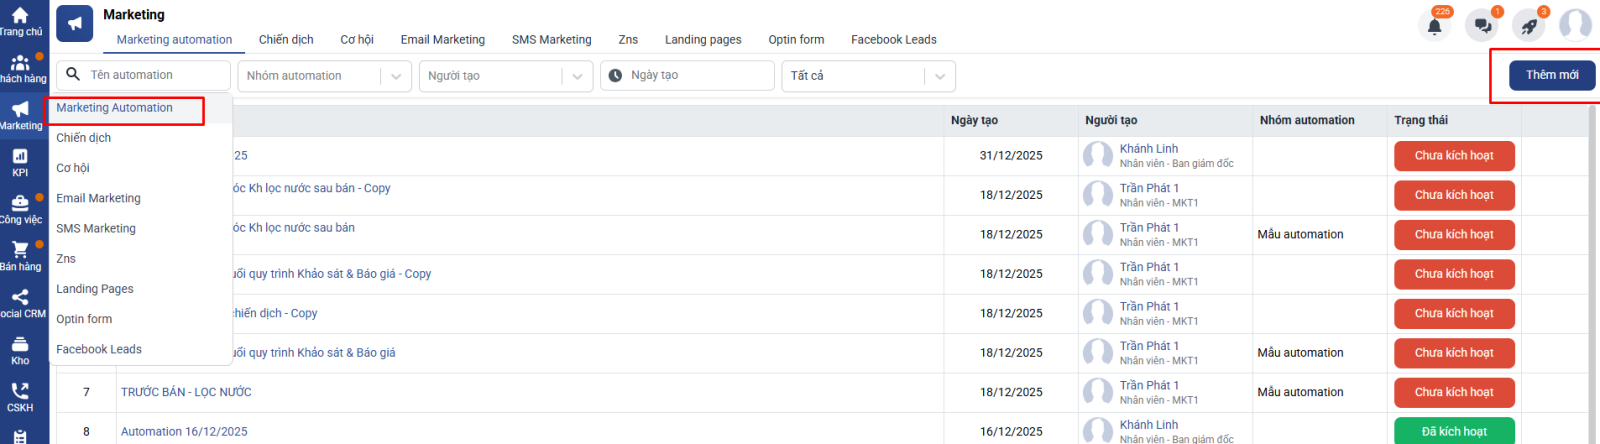The width and height of the screenshot is (1600, 444).
Task: Choose Facebook Leads in Marketing submenu
Action: click(99, 349)
